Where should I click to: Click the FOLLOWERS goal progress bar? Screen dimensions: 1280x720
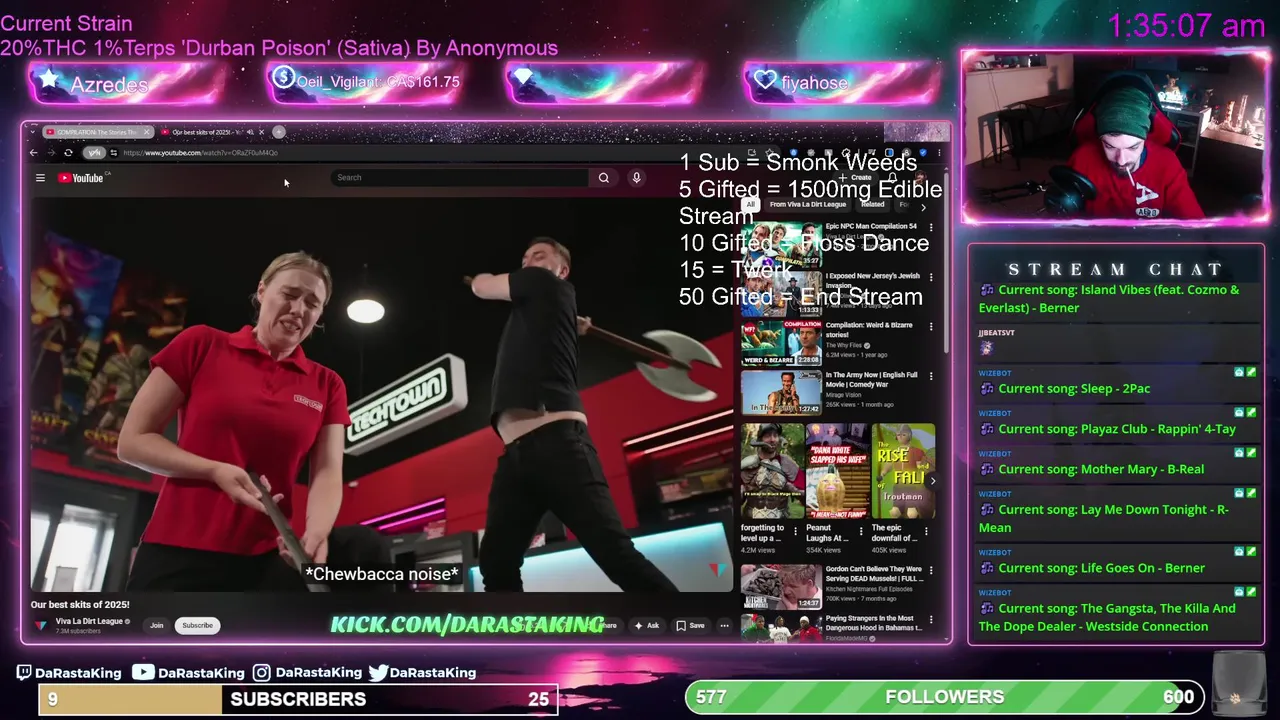tap(944, 697)
